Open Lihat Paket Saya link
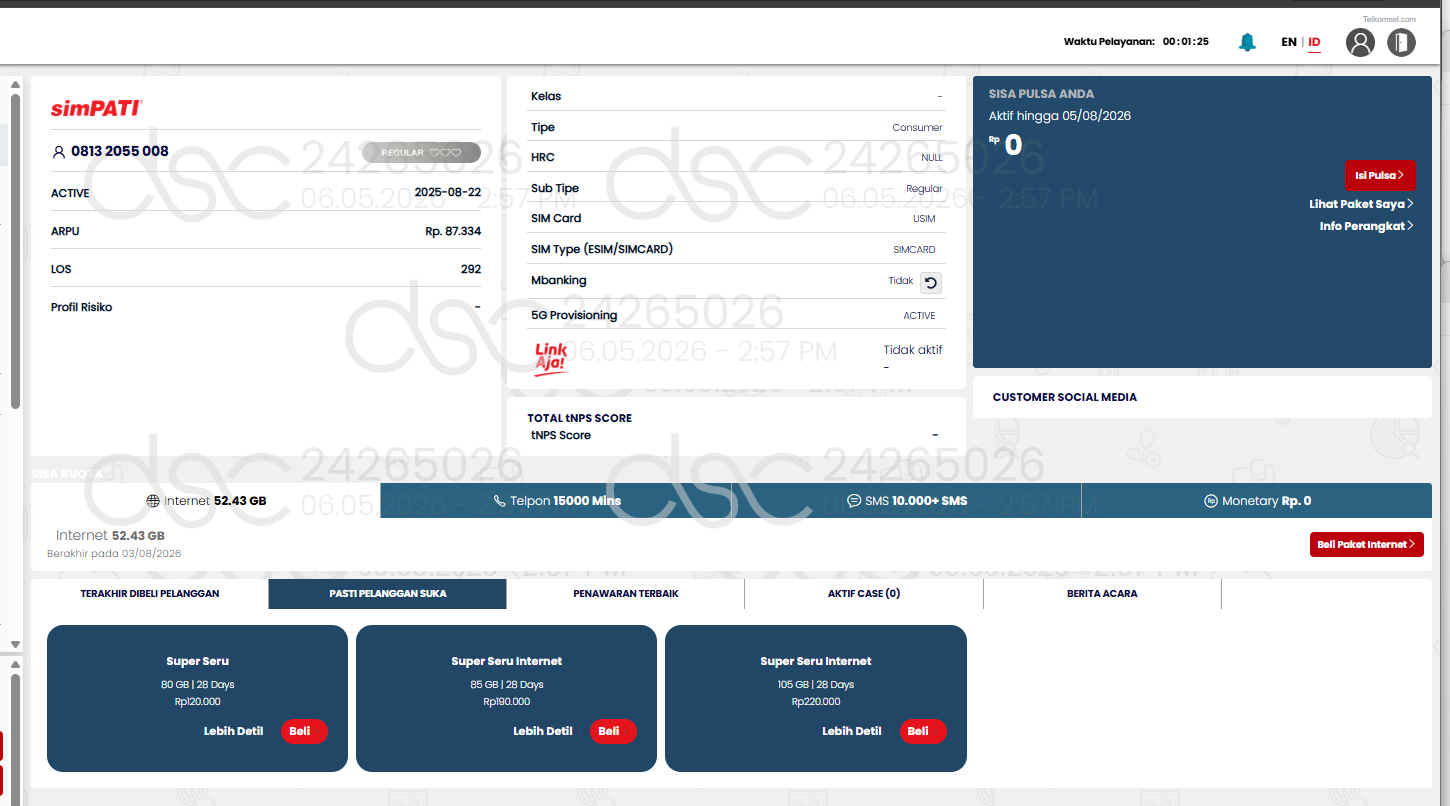The image size is (1450, 806). click(1361, 204)
